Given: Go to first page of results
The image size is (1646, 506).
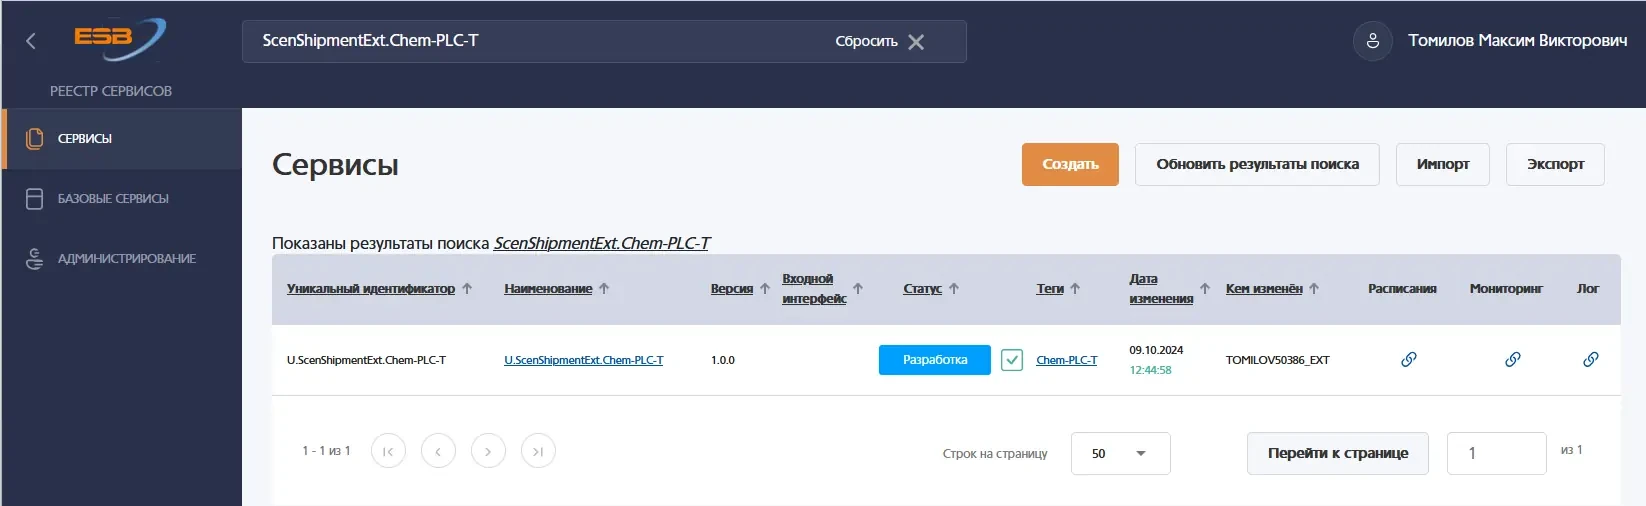Looking at the screenshot, I should tap(388, 451).
